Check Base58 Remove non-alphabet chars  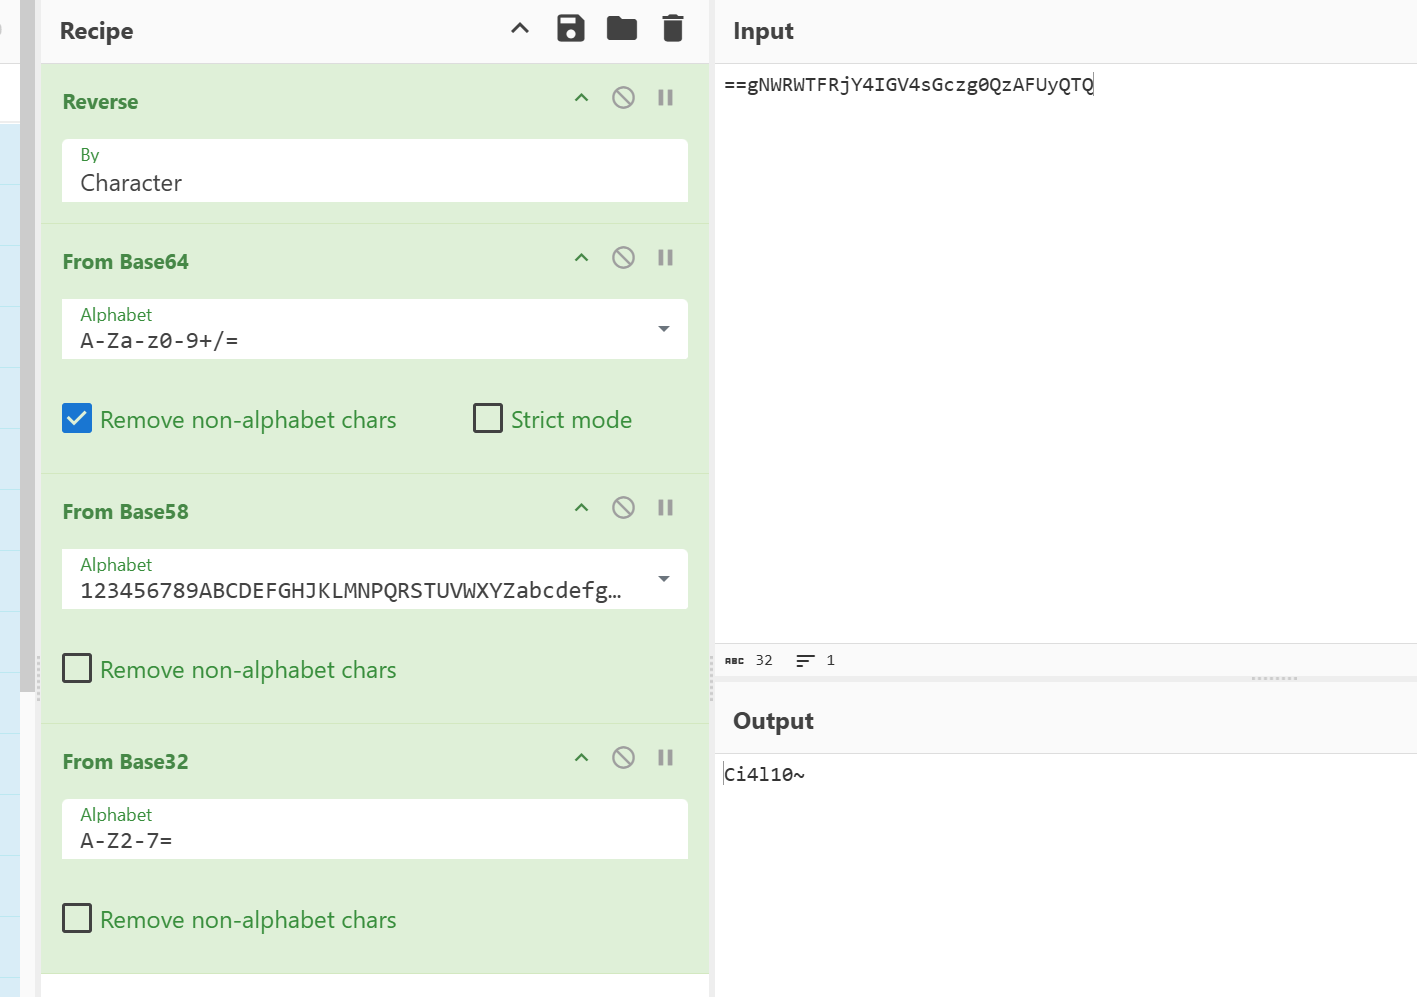tap(77, 669)
